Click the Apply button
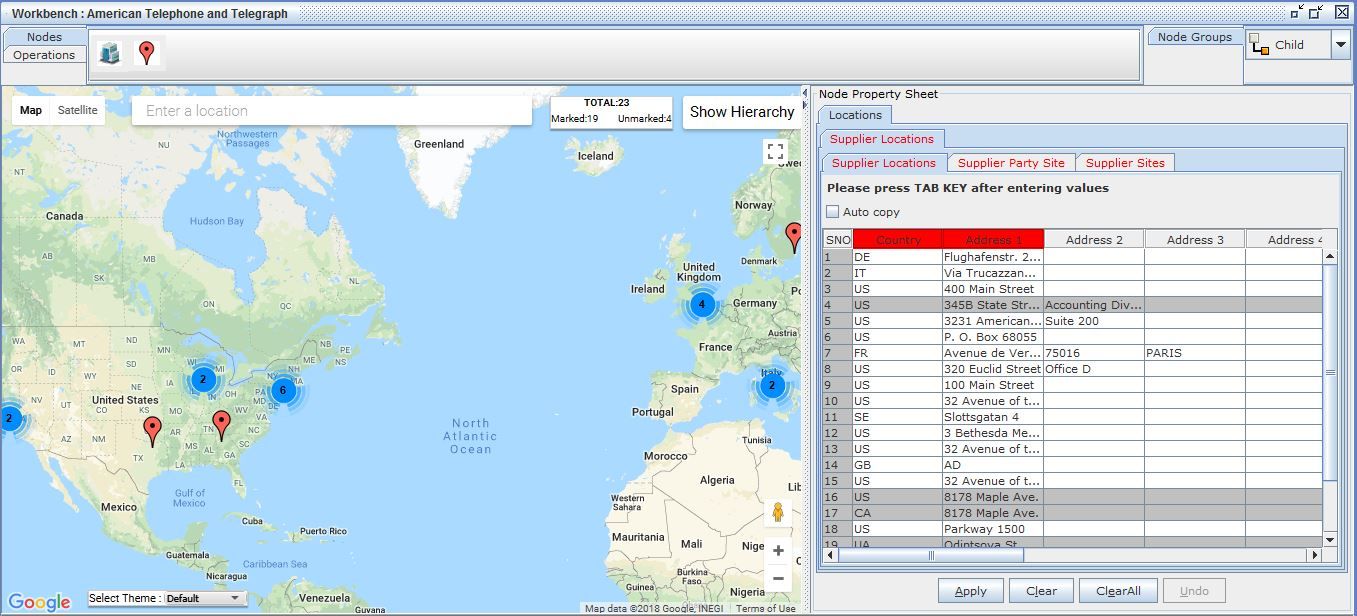The width and height of the screenshot is (1357, 616). [x=970, y=591]
